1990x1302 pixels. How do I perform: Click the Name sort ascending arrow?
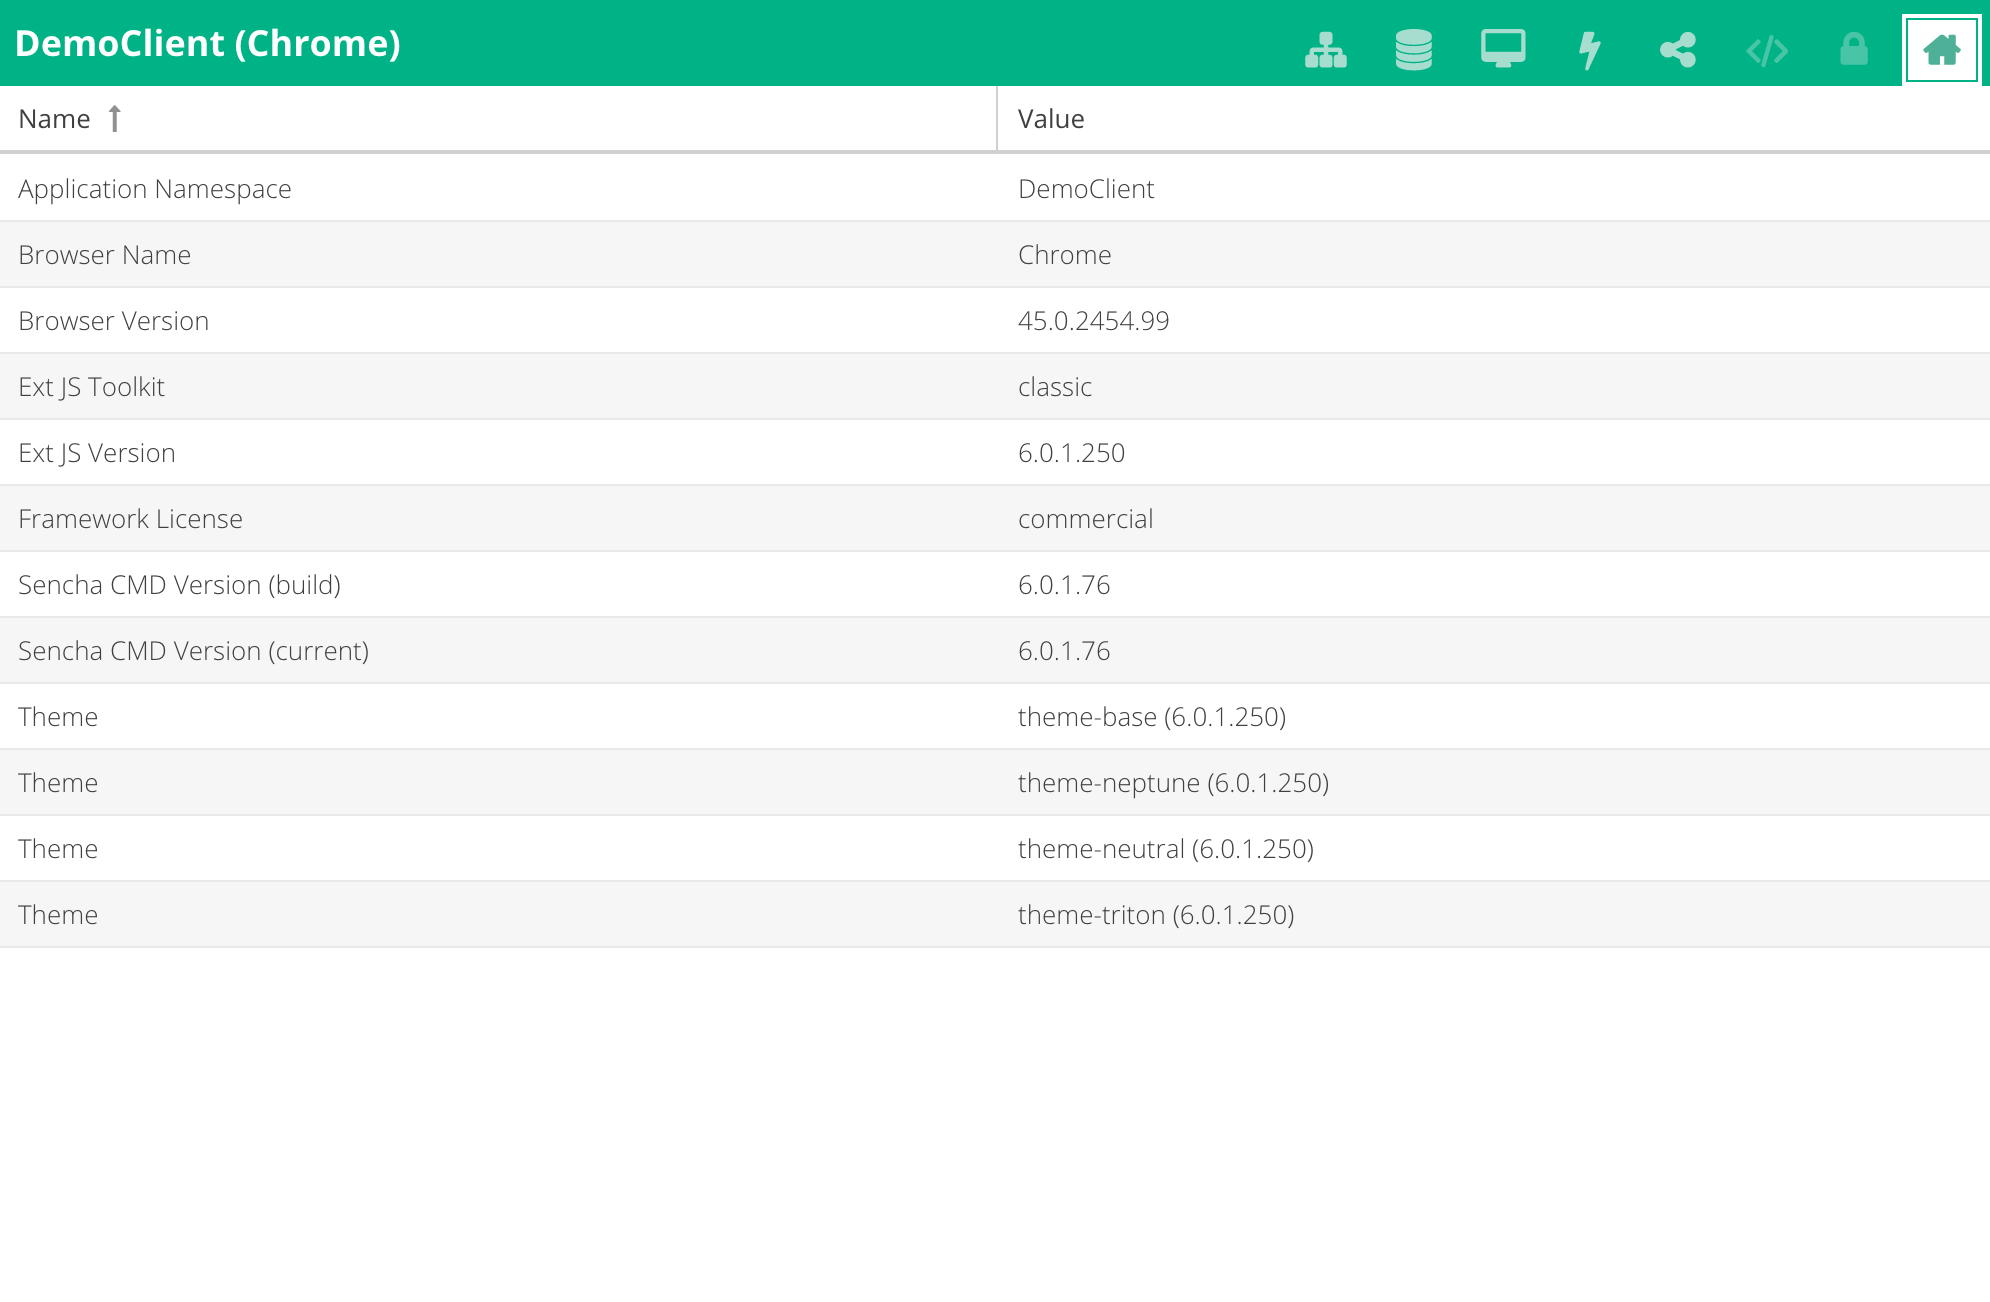115,119
